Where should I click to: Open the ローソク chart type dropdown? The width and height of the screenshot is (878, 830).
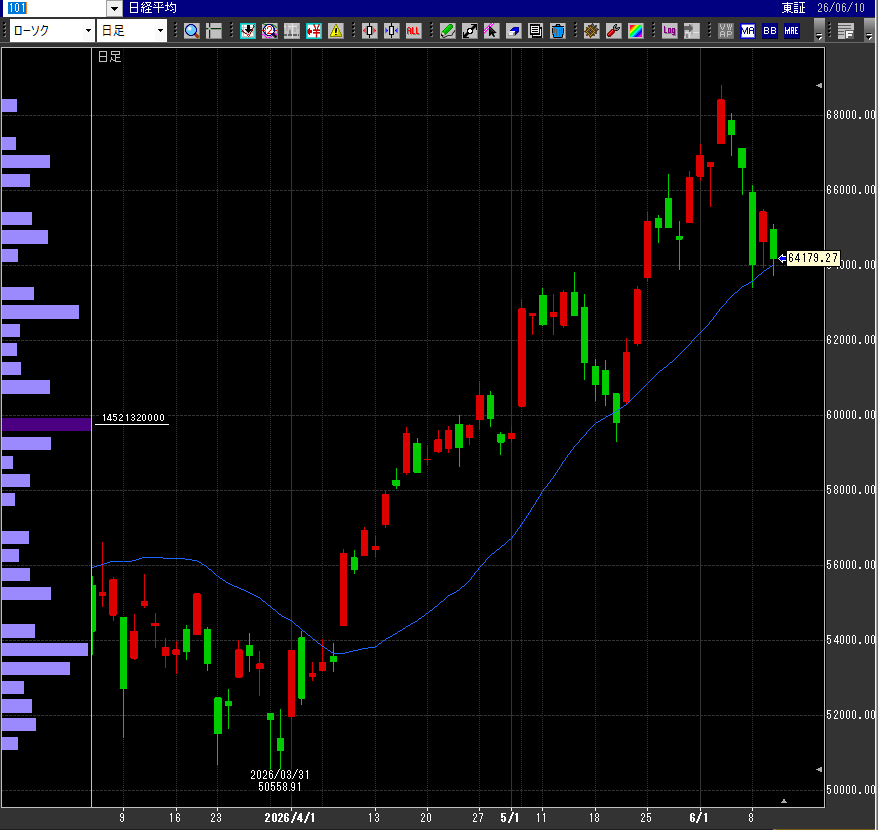pos(88,31)
